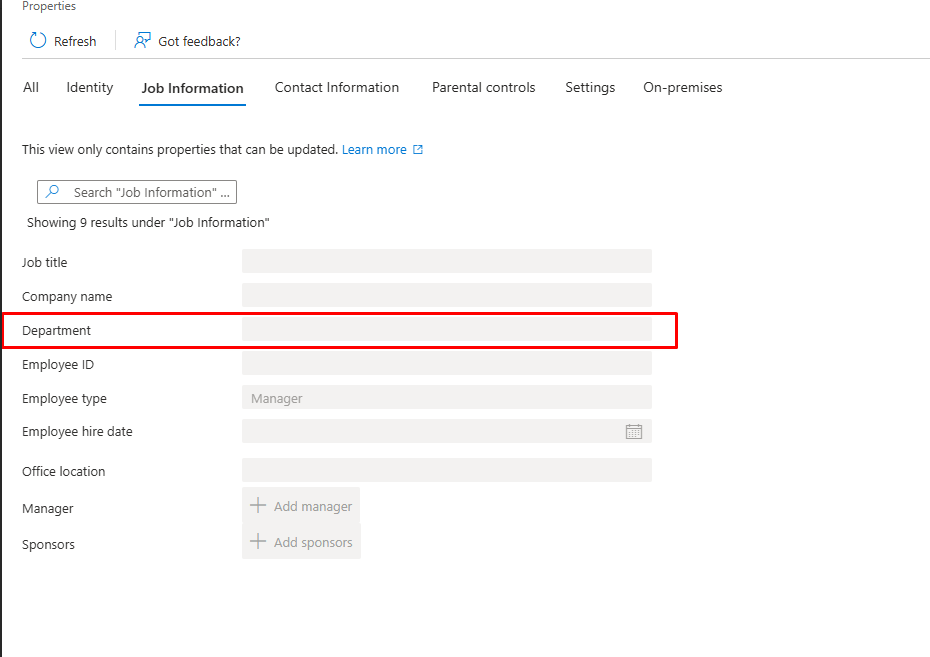Click the external link icon beside Learn more
Screen dimensions: 930x657
[x=418, y=149]
